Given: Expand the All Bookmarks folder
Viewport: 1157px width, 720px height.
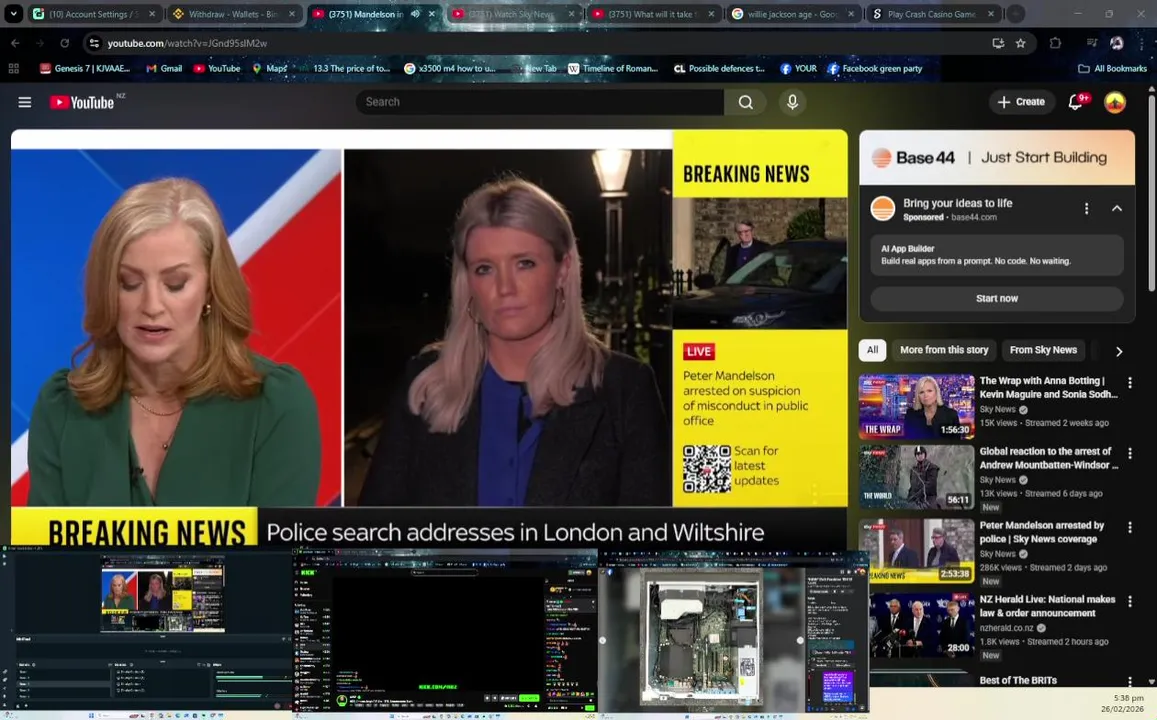Looking at the screenshot, I should (1113, 69).
